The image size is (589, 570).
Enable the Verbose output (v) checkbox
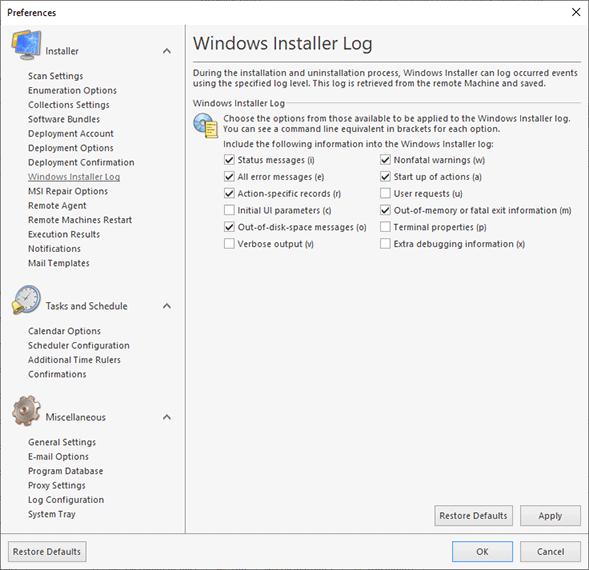click(229, 244)
